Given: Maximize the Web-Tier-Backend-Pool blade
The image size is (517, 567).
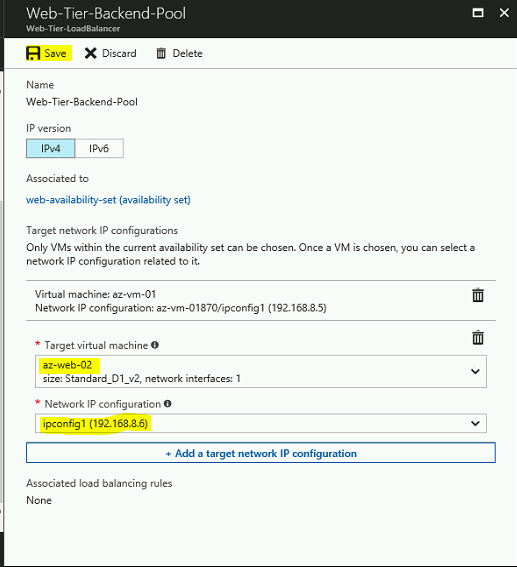Looking at the screenshot, I should [x=478, y=13].
